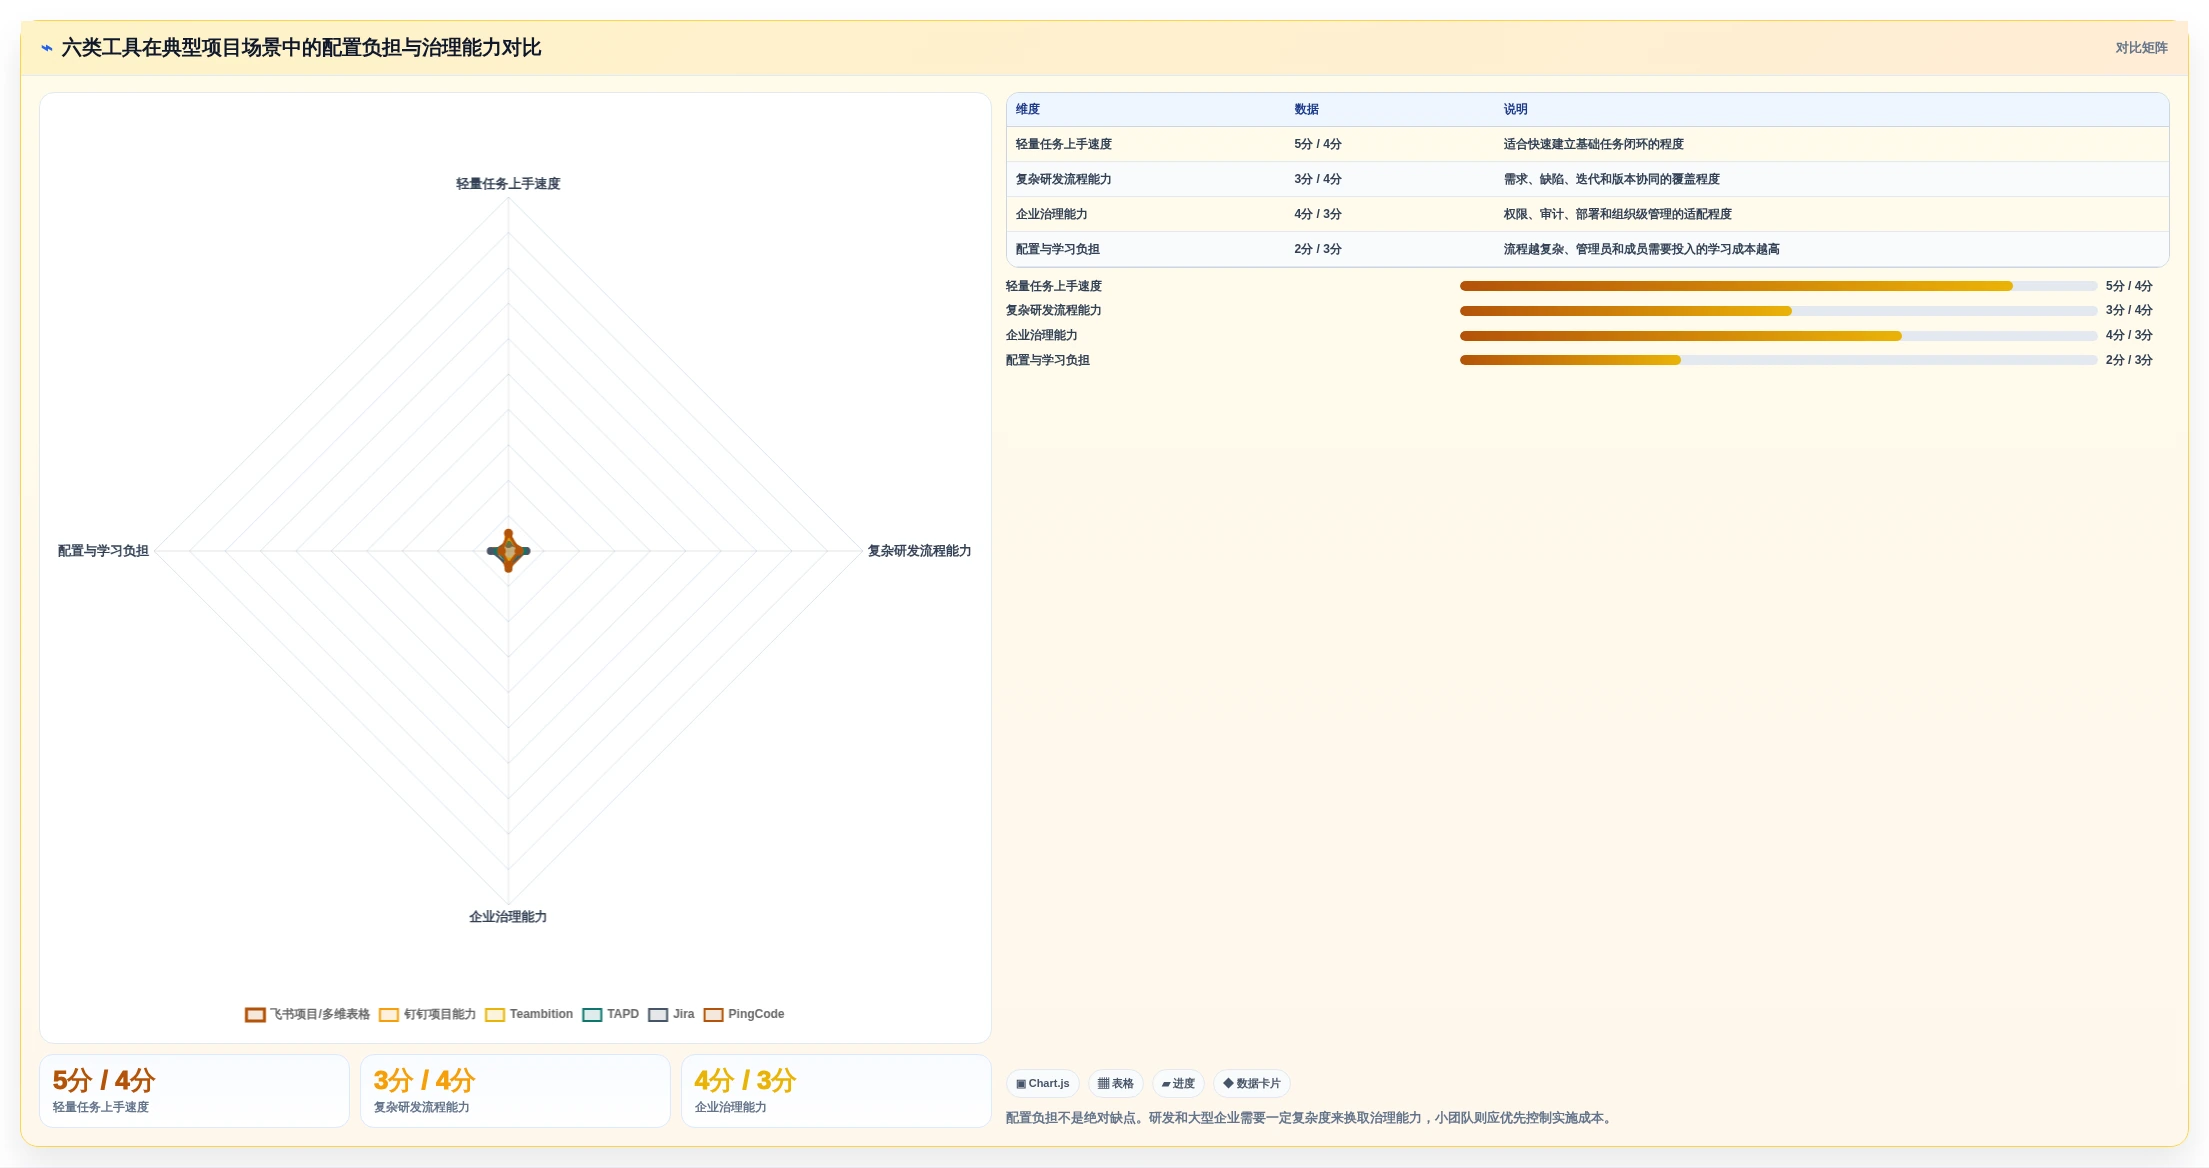Click the radar axis label 企业治理能力
The height and width of the screenshot is (1168, 2209).
point(508,917)
